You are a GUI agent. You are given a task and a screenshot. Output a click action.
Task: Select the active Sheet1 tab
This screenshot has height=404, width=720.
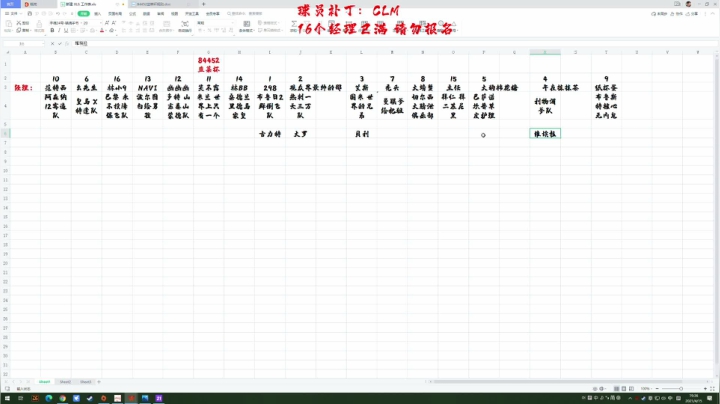click(45, 382)
